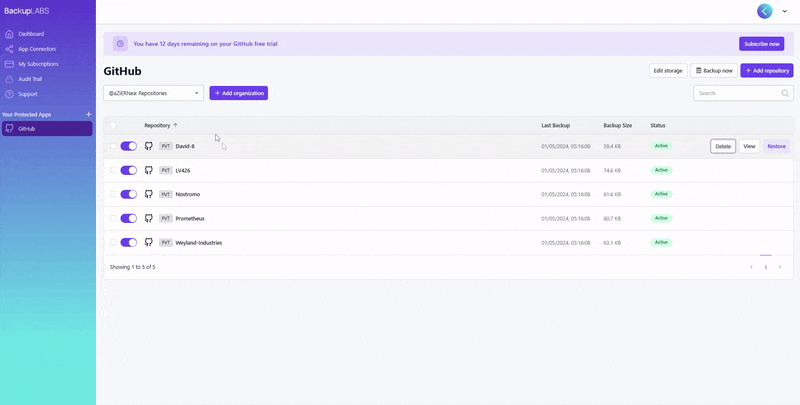The image size is (800, 405).
Task: Click PVT badge on David-8 row
Action: point(166,146)
